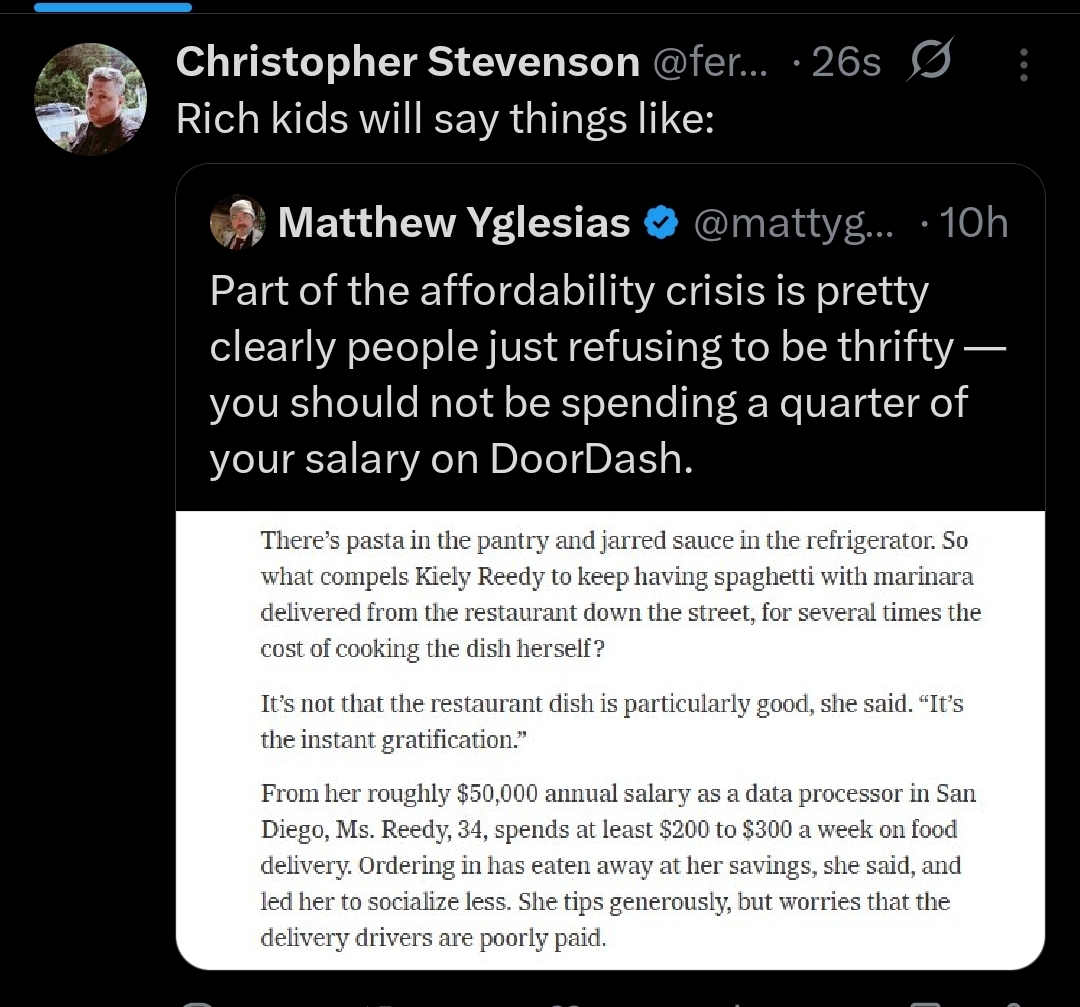Click the Christopher Stevenson display name
1080x1007 pixels.
click(407, 63)
